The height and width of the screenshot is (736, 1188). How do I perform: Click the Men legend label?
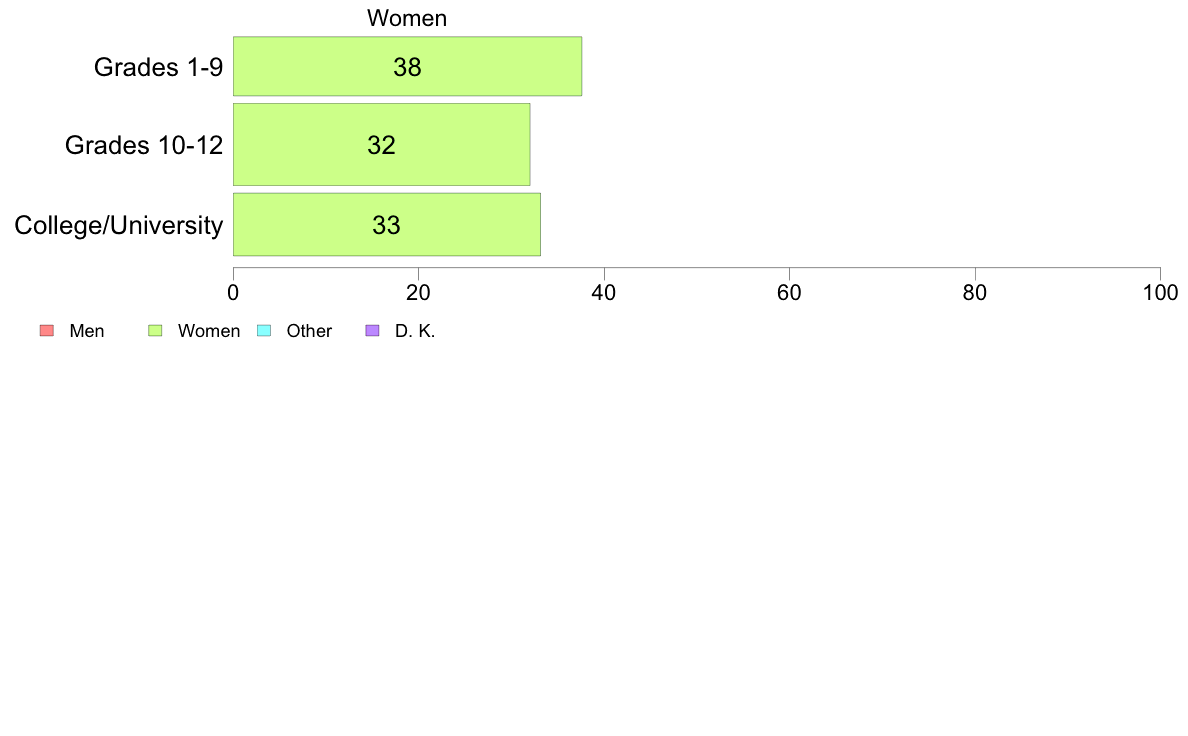coord(87,331)
